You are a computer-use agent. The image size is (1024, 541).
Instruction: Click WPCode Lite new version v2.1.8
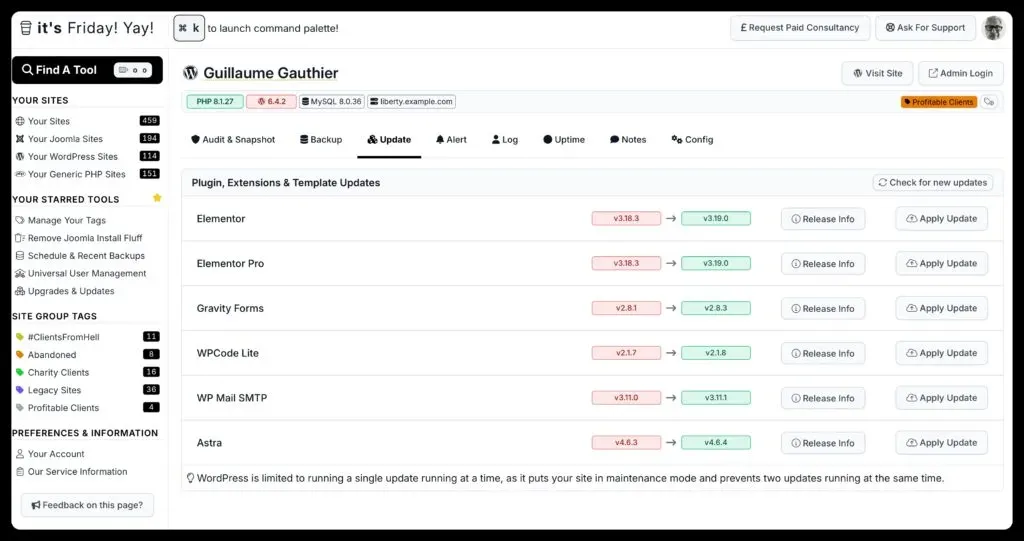716,353
